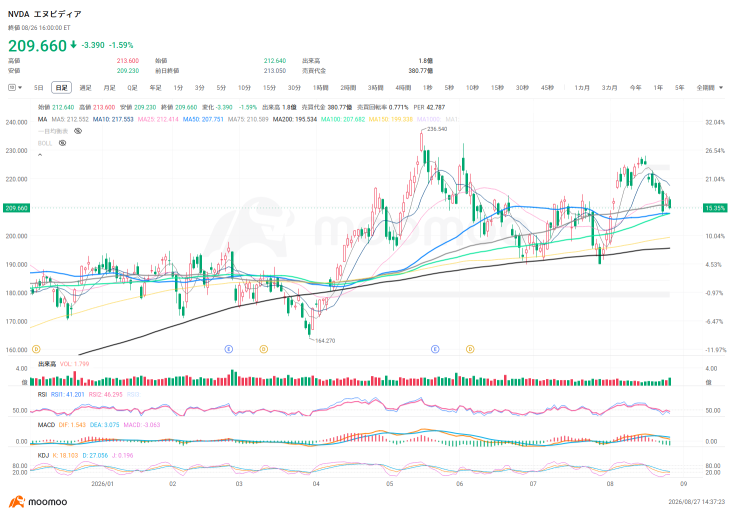Click the 209.660 current price tag on axis
Screen dimensions: 733x515
tap(16, 207)
